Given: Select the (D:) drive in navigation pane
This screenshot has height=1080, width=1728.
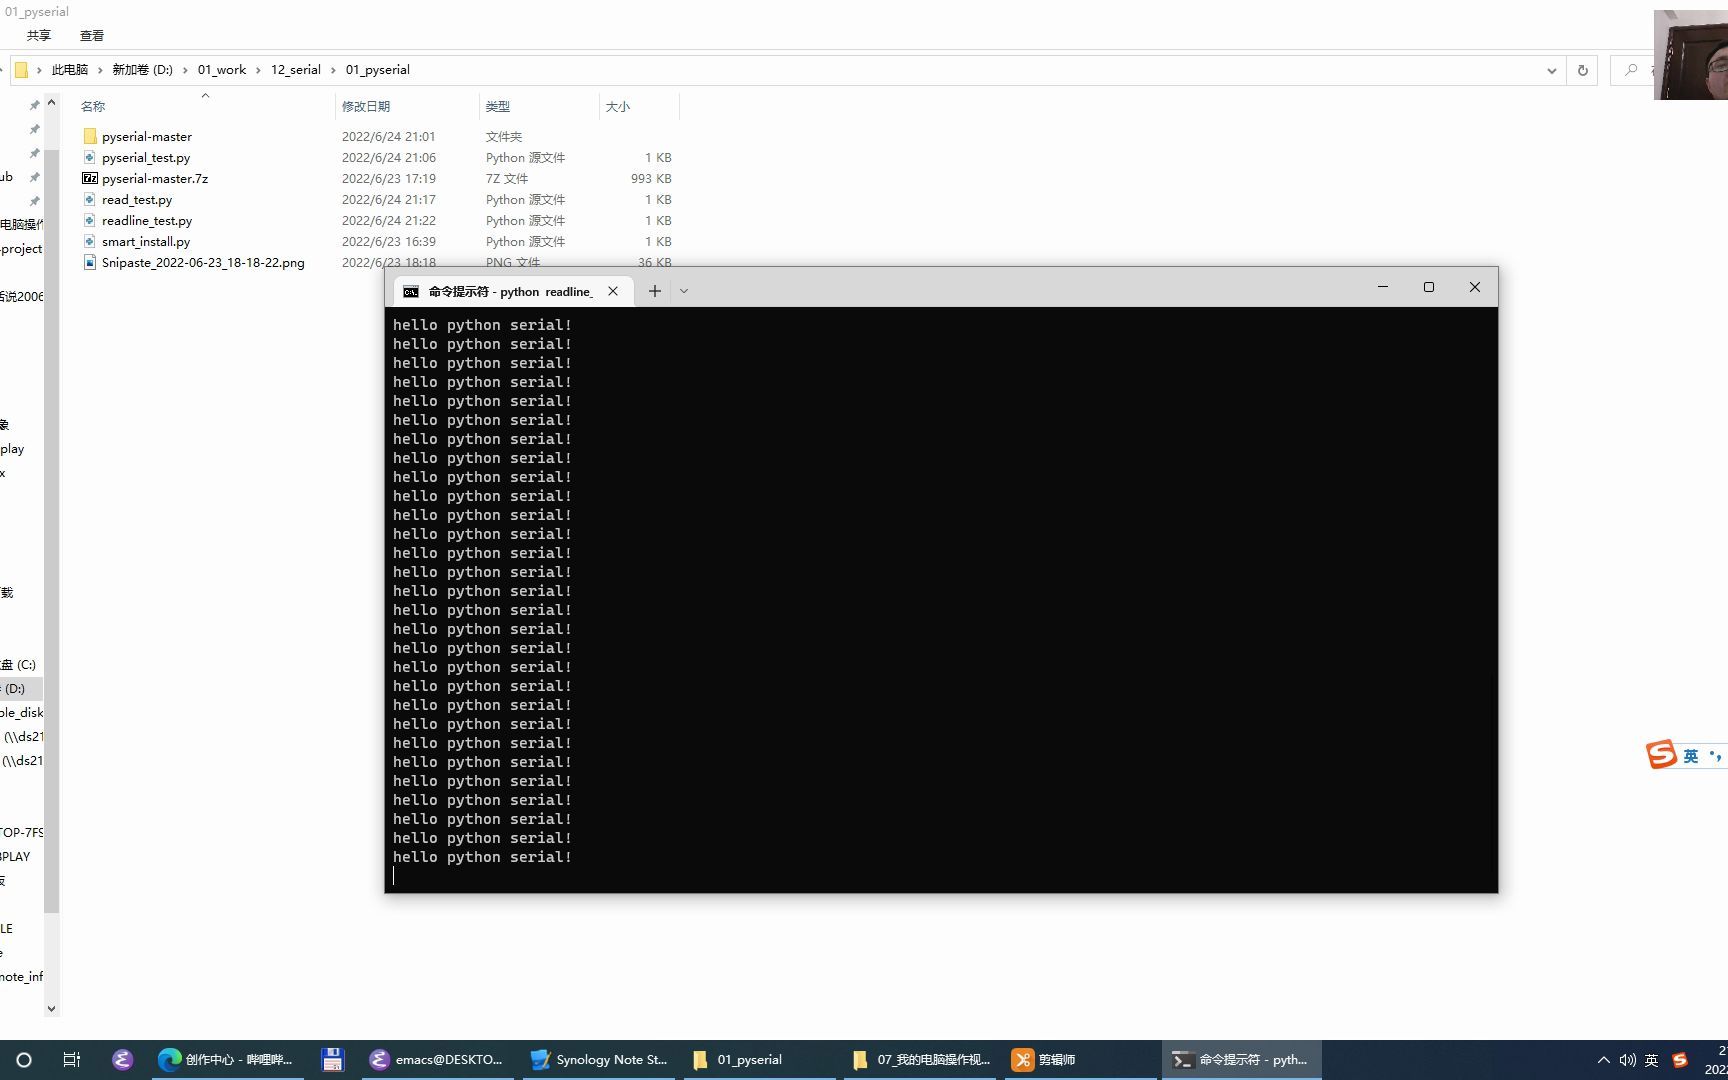Looking at the screenshot, I should point(21,688).
